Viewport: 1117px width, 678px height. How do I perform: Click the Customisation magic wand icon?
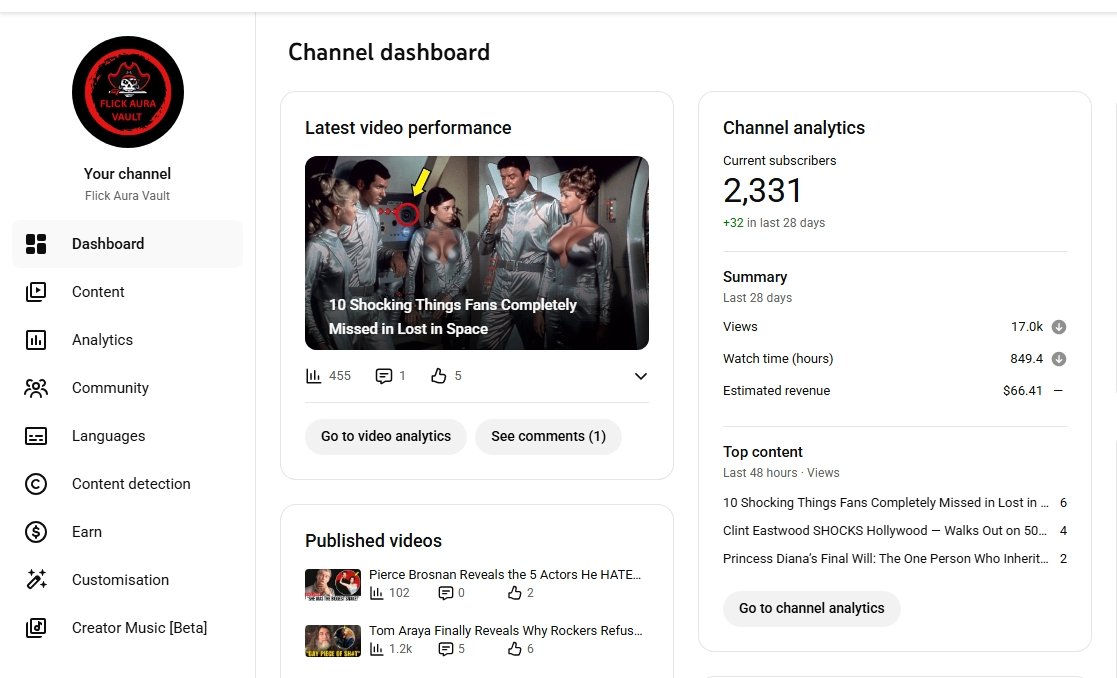36,580
